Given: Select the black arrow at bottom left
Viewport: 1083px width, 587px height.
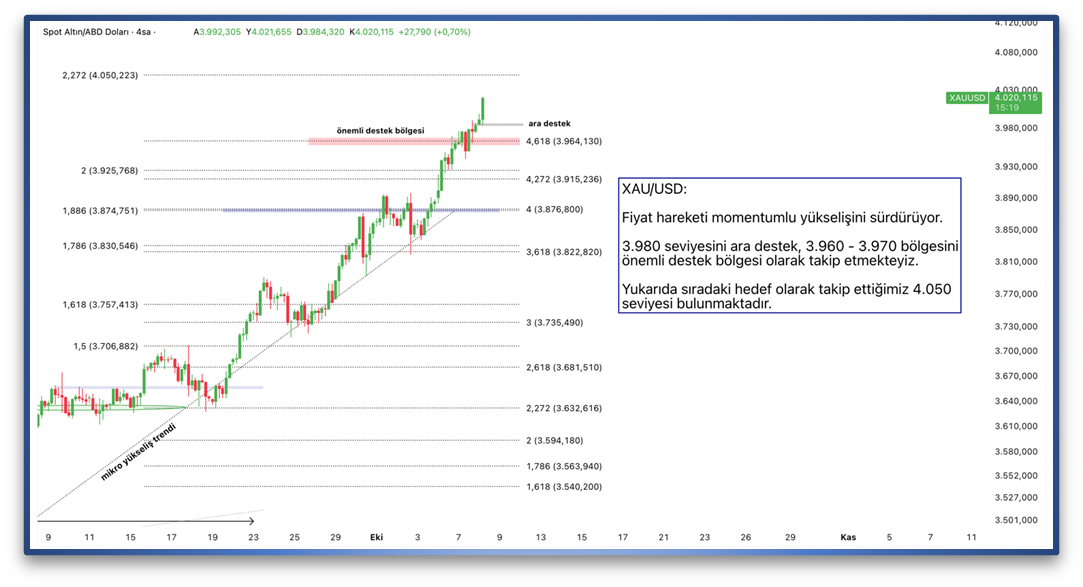Looking at the screenshot, I should point(145,521).
